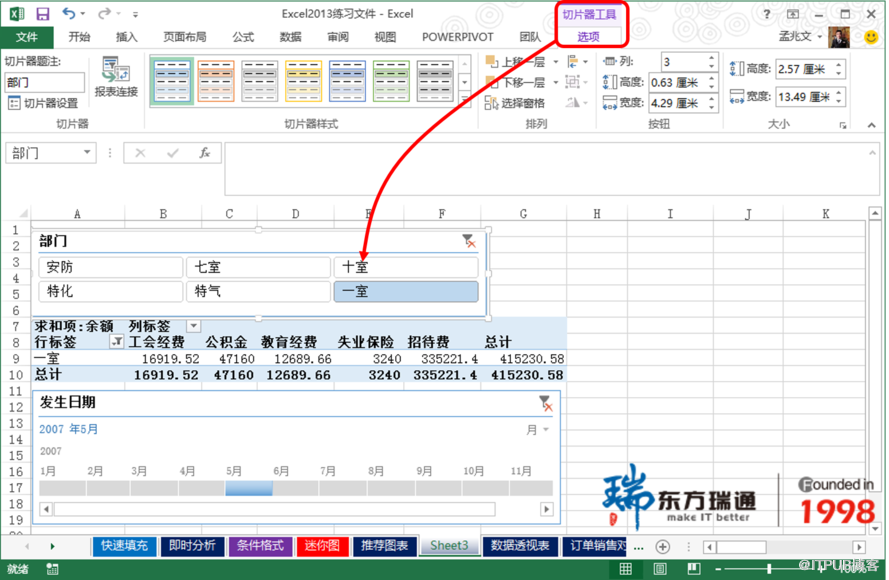Viewport: 889px width, 580px height.
Task: Switch to Page Layout view icon
Action: click(x=659, y=568)
